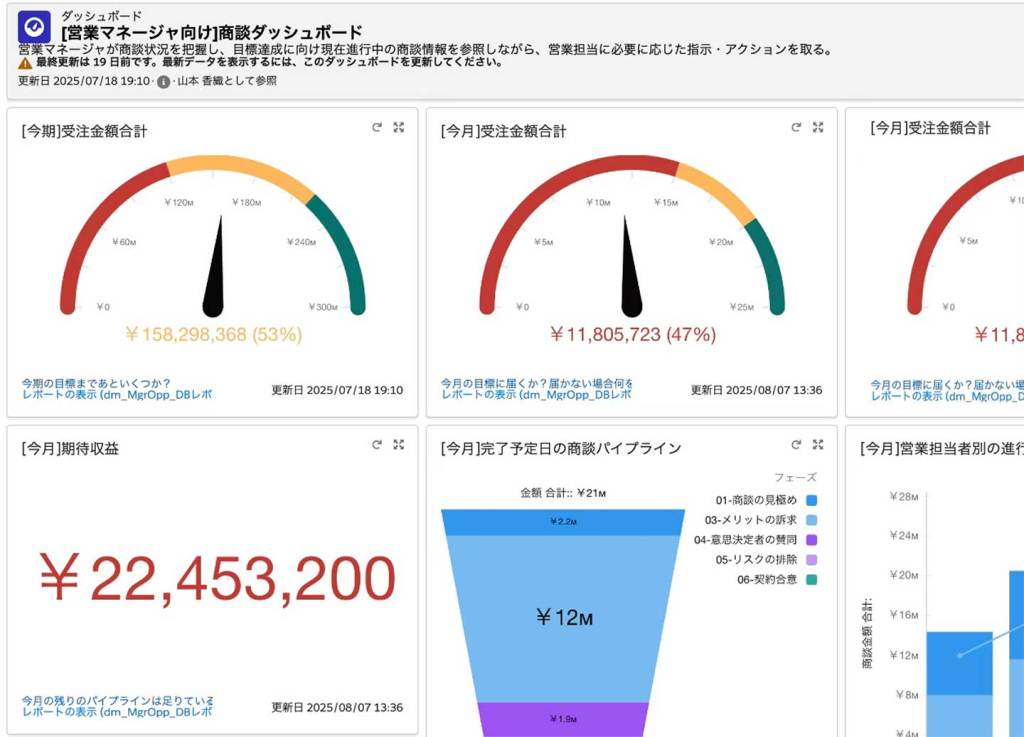Refresh the [今期]受注金額合計 widget
The height and width of the screenshot is (737, 1024).
point(377,127)
